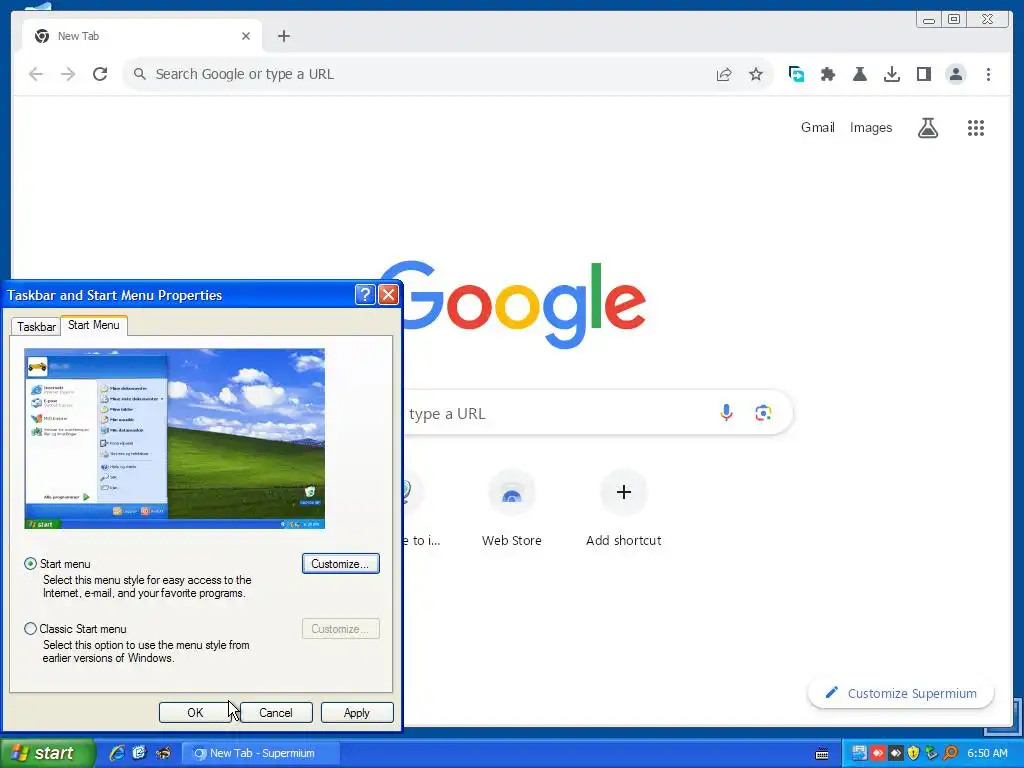Click the red tray icon
Image resolution: width=1024 pixels, height=768 pixels.
pyautogui.click(x=877, y=753)
